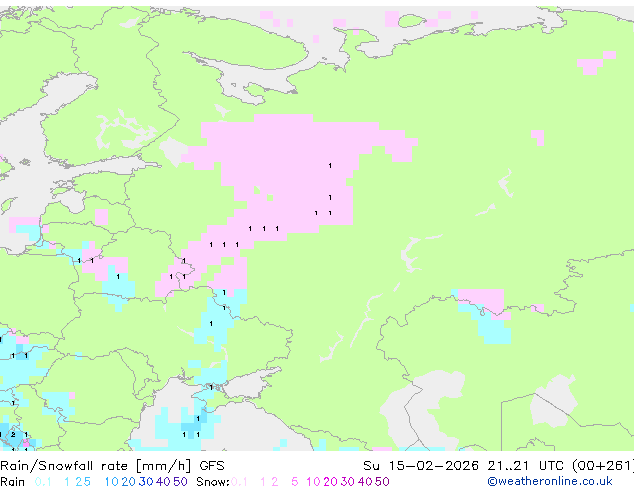Screen dimensions: 634x490
Task: Click the "Su 15-02-2026" date text
Action: 421,466
